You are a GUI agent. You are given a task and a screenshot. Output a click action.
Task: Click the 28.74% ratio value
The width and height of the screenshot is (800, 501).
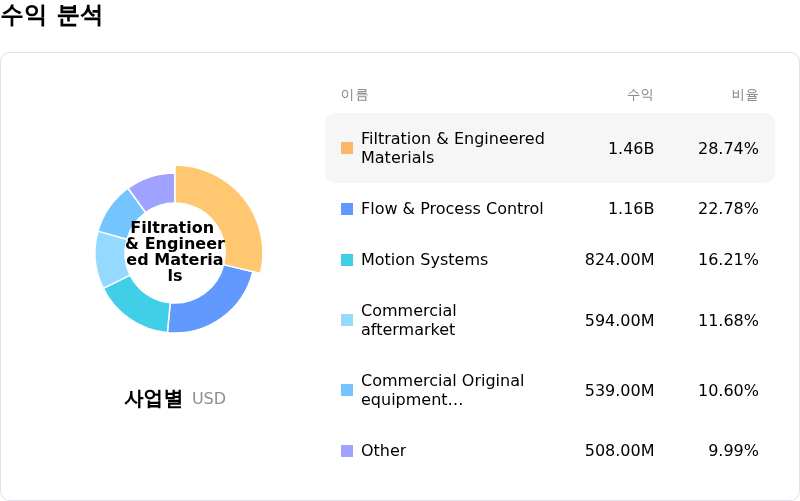pos(728,149)
